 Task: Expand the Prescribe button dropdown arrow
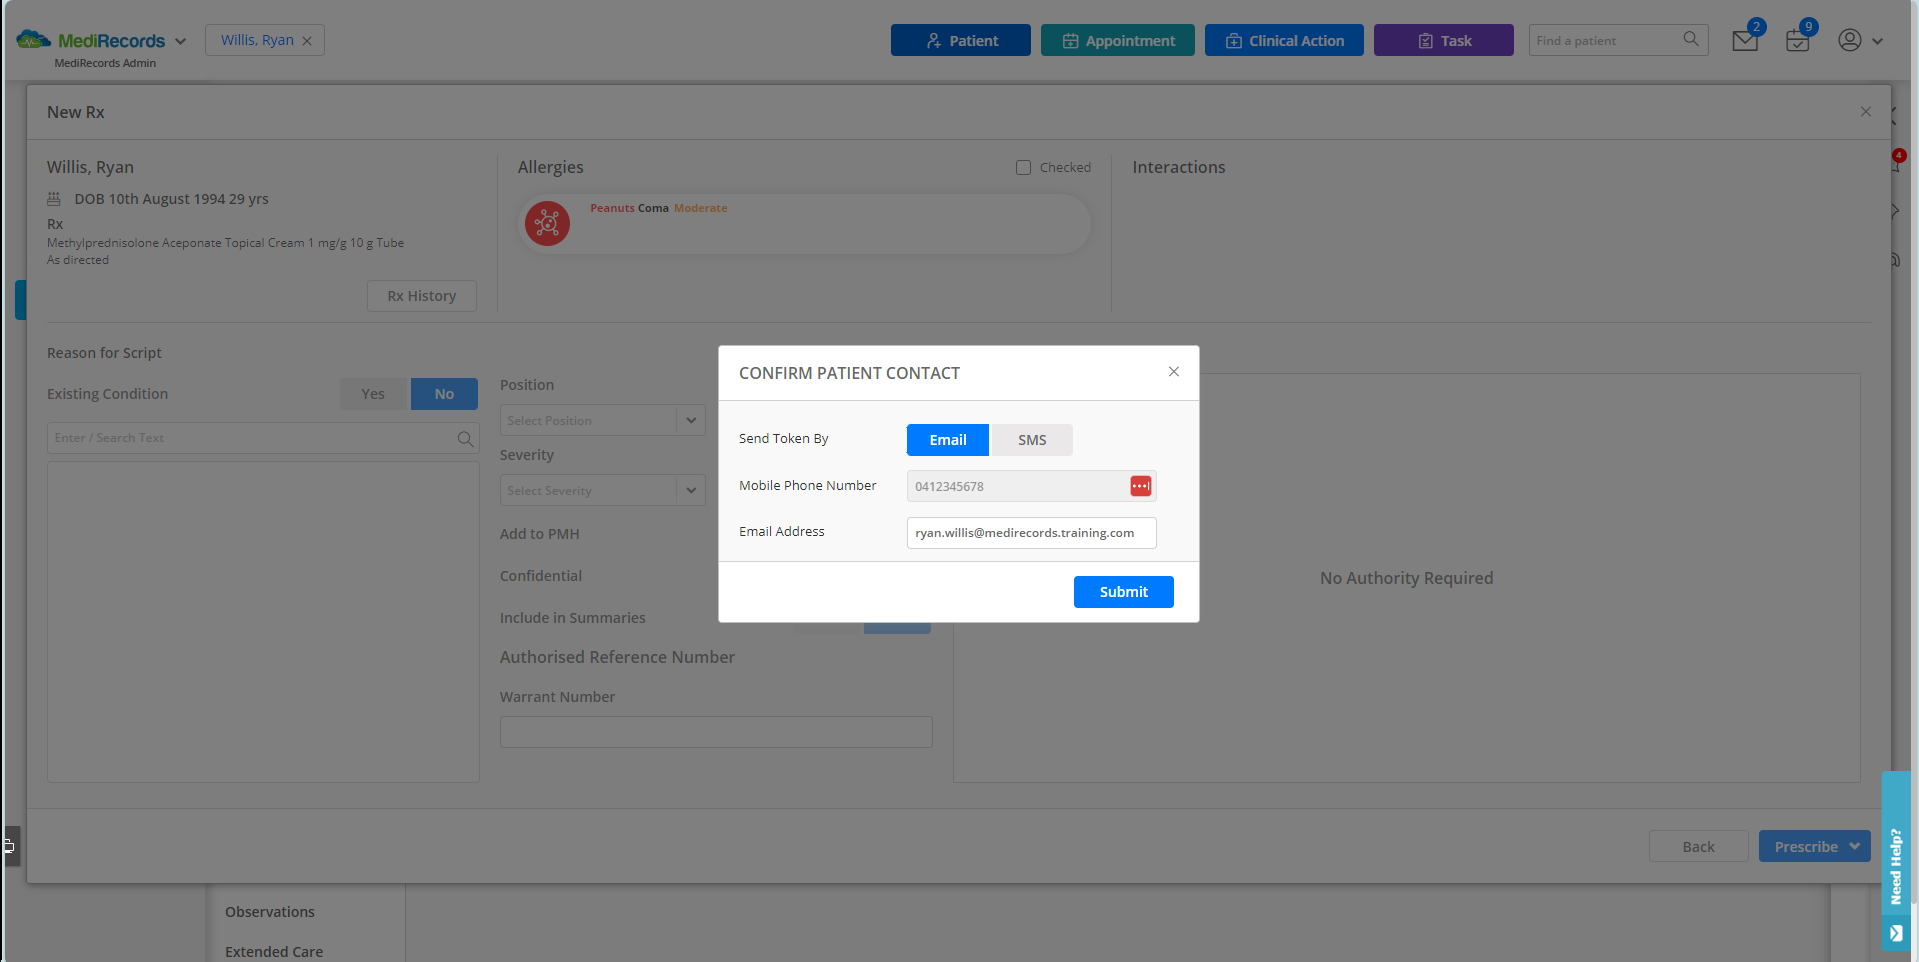[1854, 846]
